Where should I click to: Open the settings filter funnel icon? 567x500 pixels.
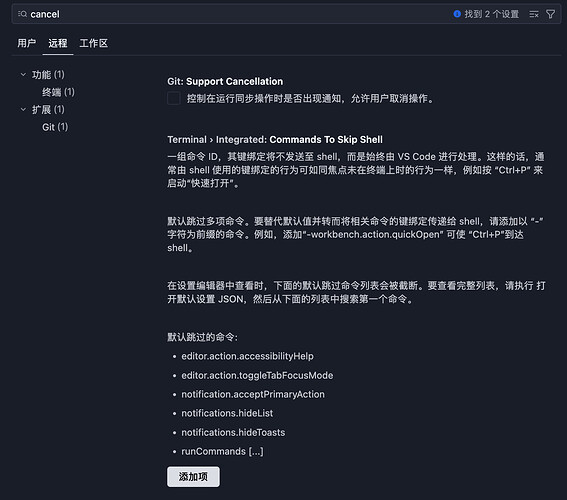[x=550, y=14]
